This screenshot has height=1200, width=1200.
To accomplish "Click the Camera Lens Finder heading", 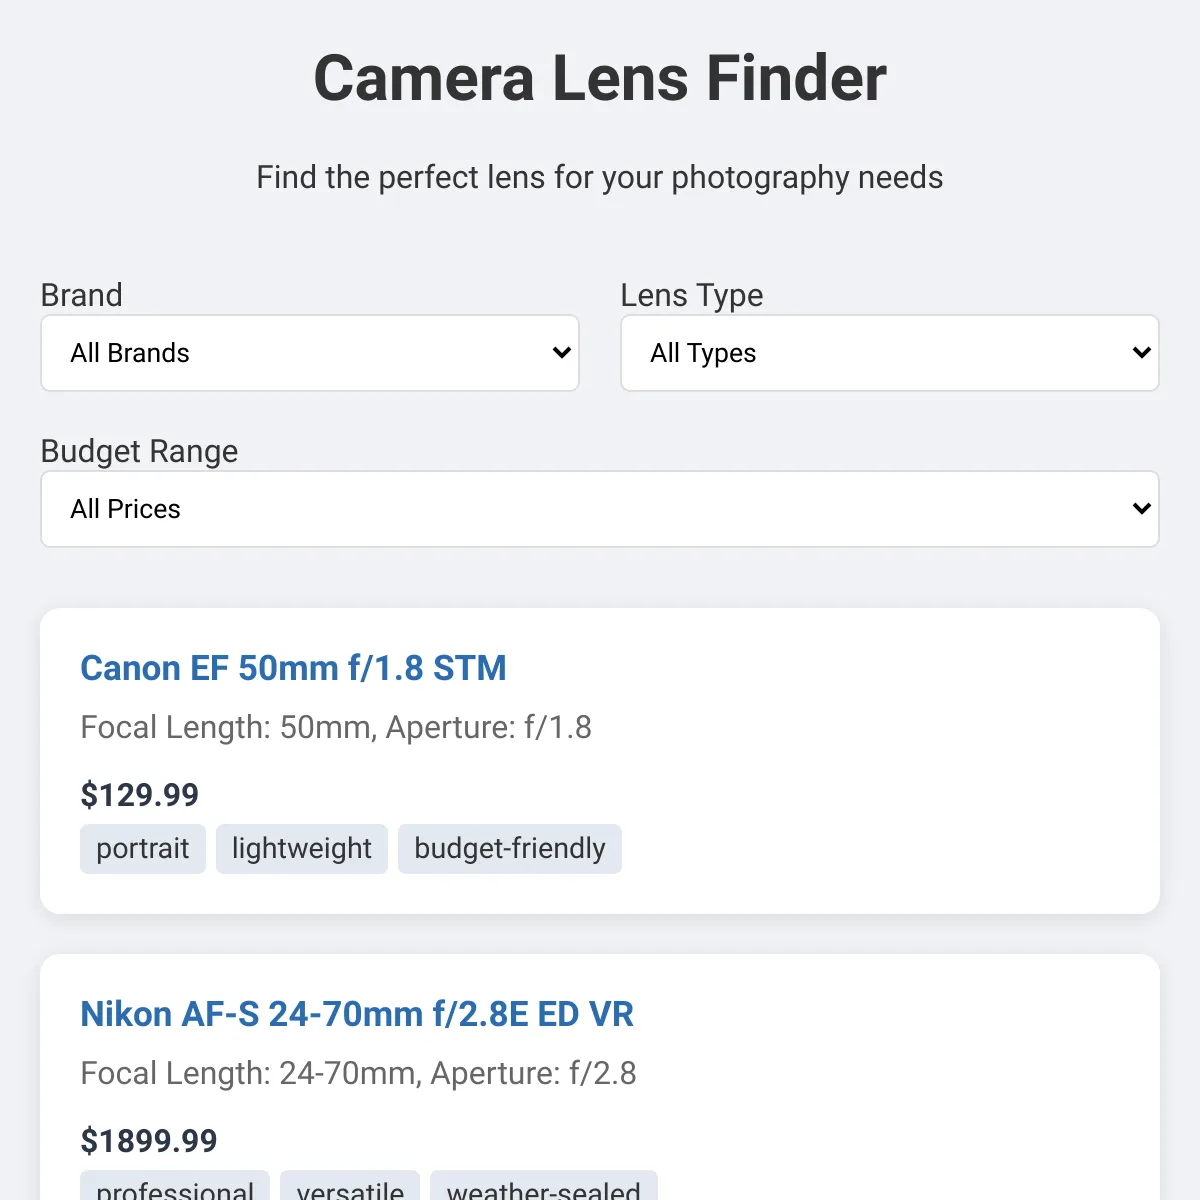I will 600,78.
